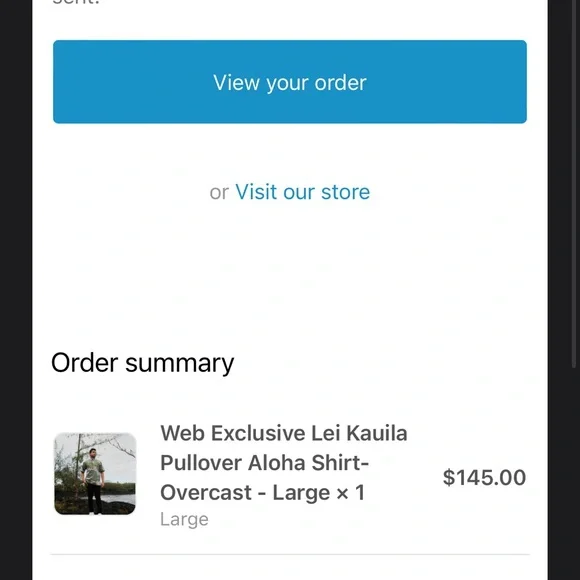Click the "Pullover Aloha Shirt-" line of product name
The image size is (580, 580).
pos(264,463)
